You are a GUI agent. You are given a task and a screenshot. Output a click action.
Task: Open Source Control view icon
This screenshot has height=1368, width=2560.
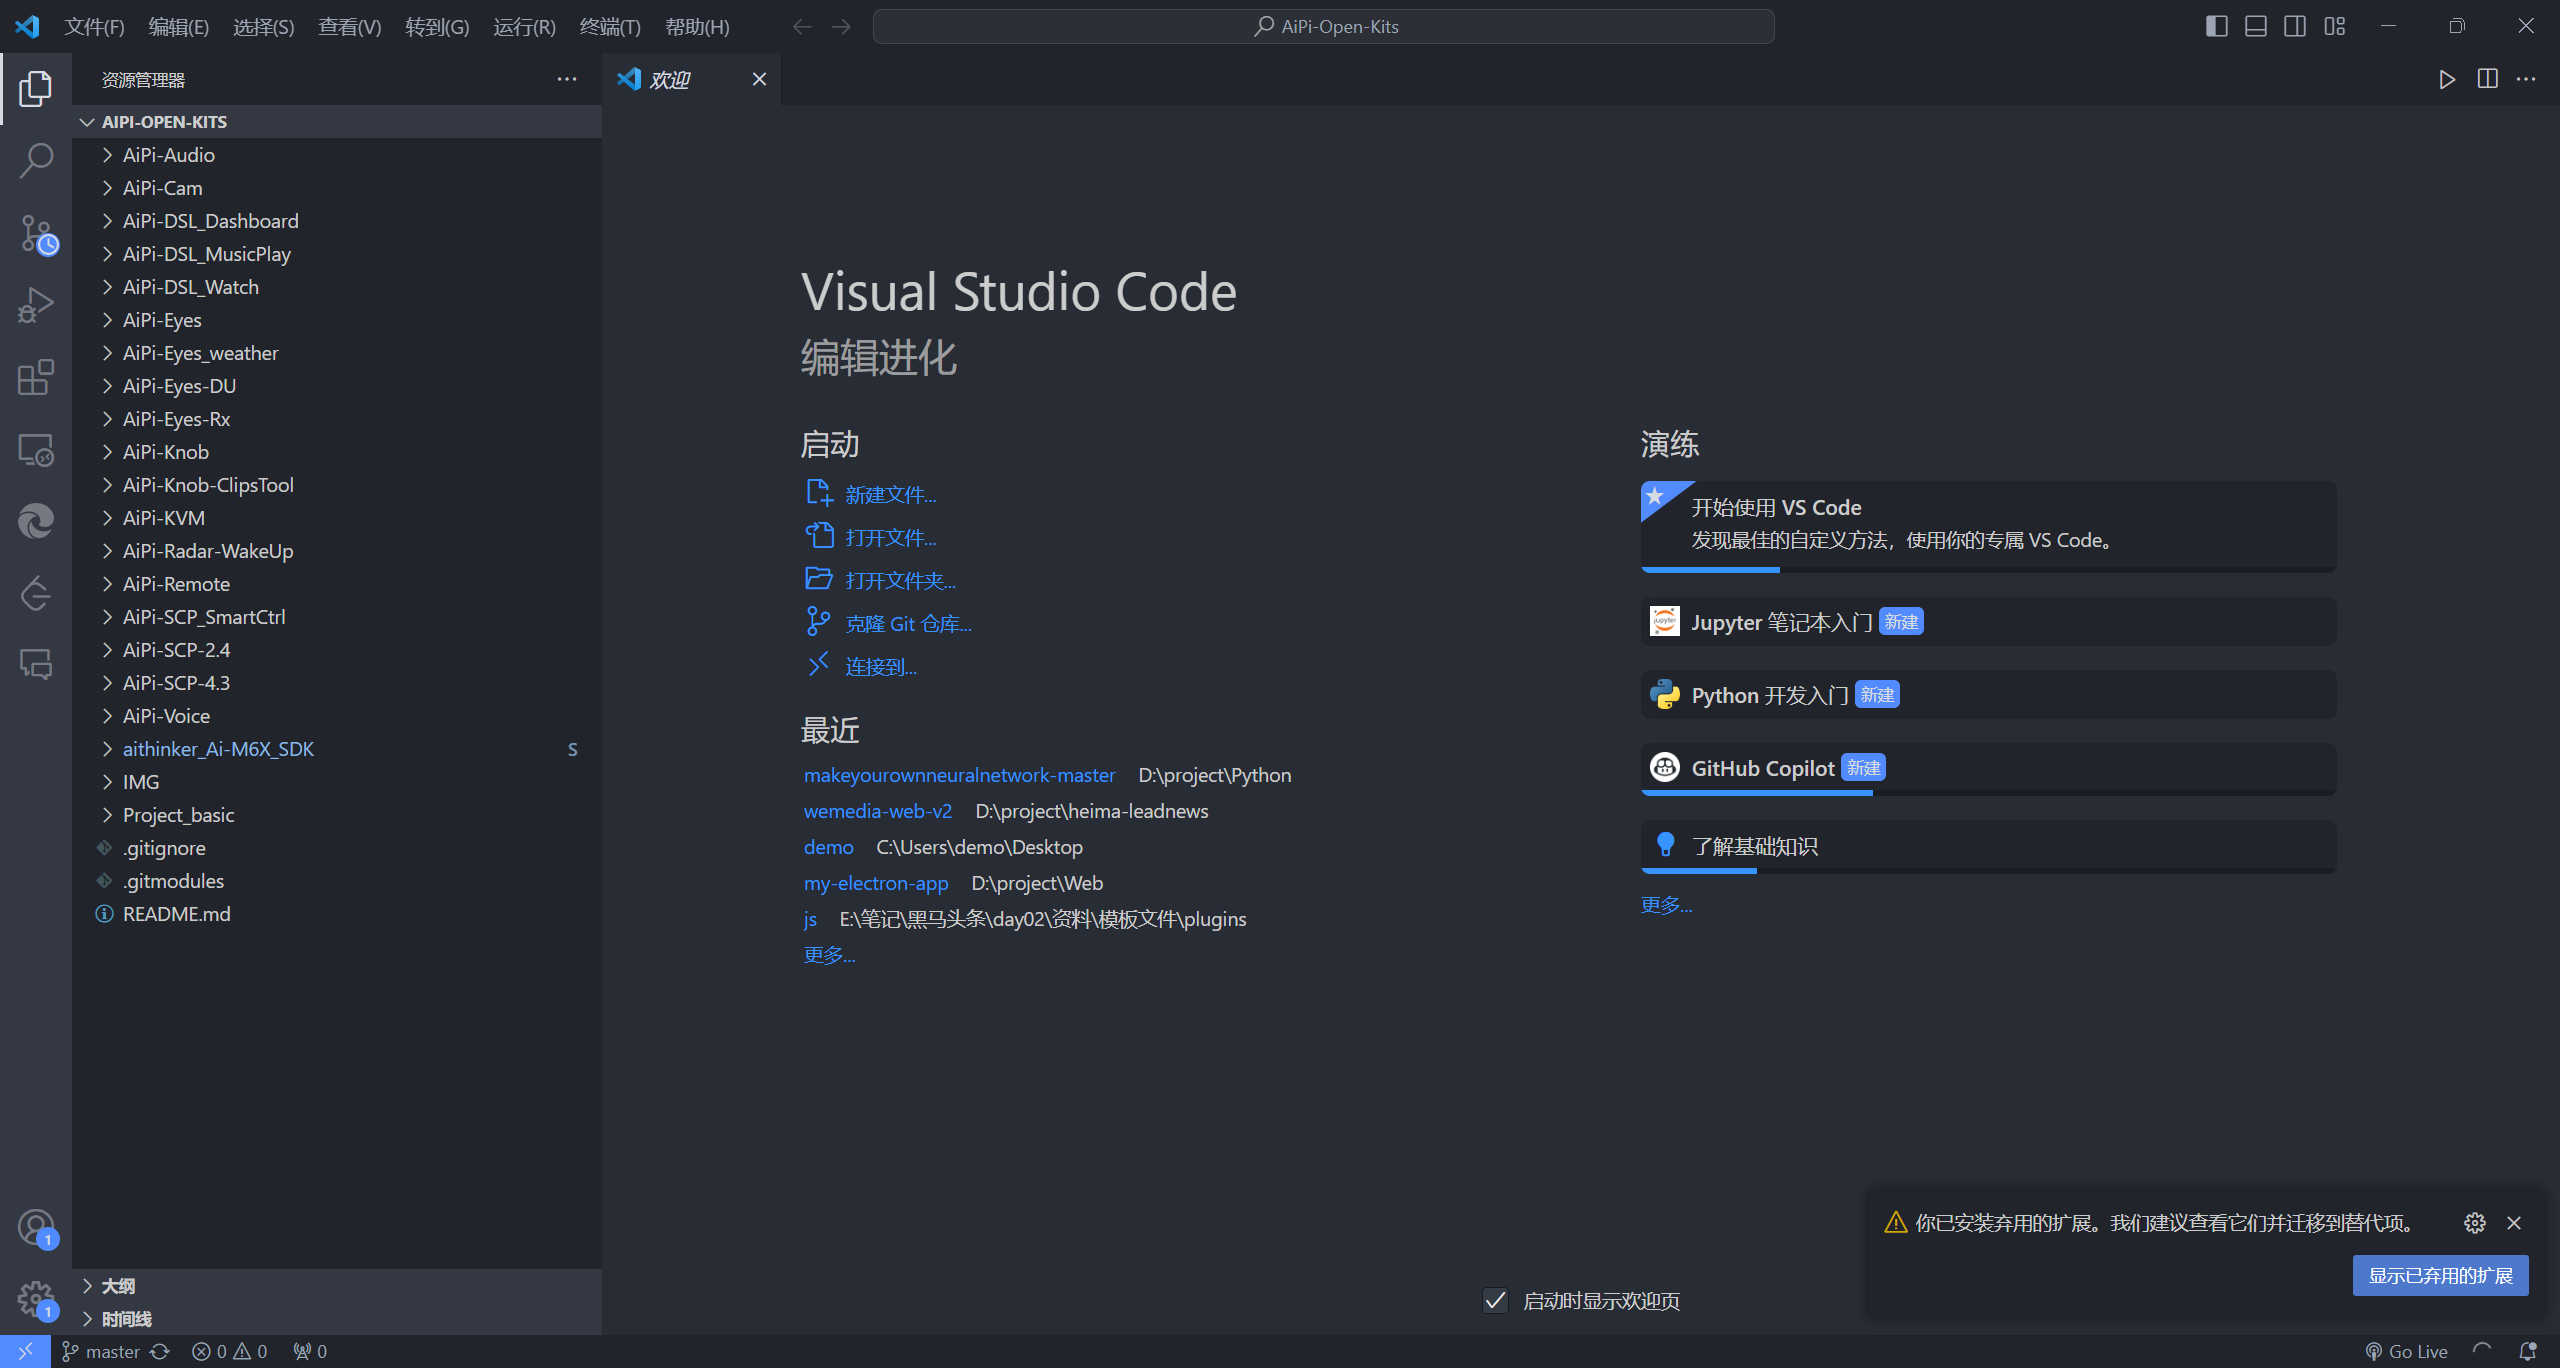click(x=36, y=234)
